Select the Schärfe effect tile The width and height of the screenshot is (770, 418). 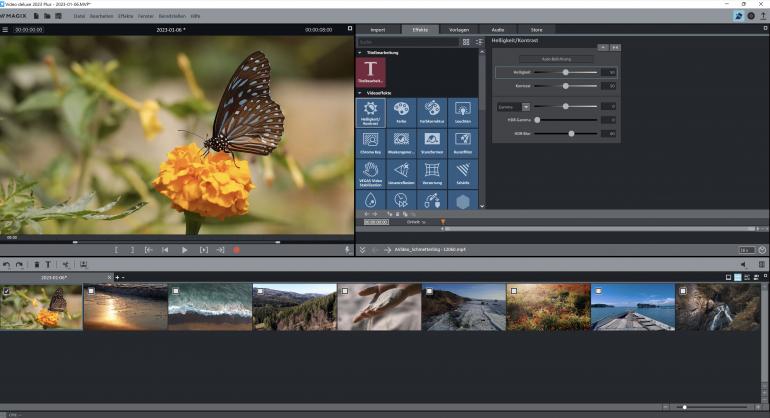click(x=462, y=173)
